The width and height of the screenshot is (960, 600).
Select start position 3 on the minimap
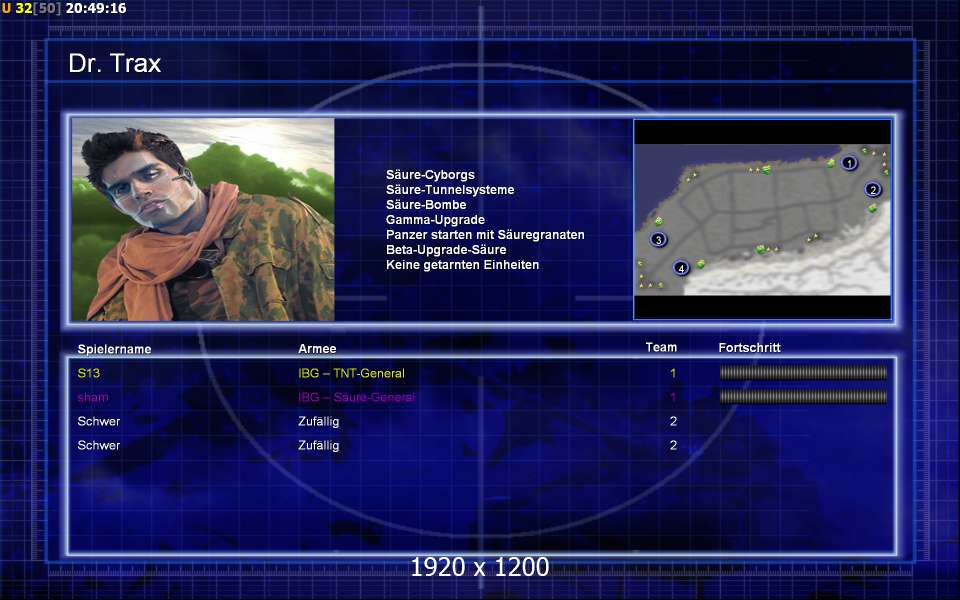(658, 239)
